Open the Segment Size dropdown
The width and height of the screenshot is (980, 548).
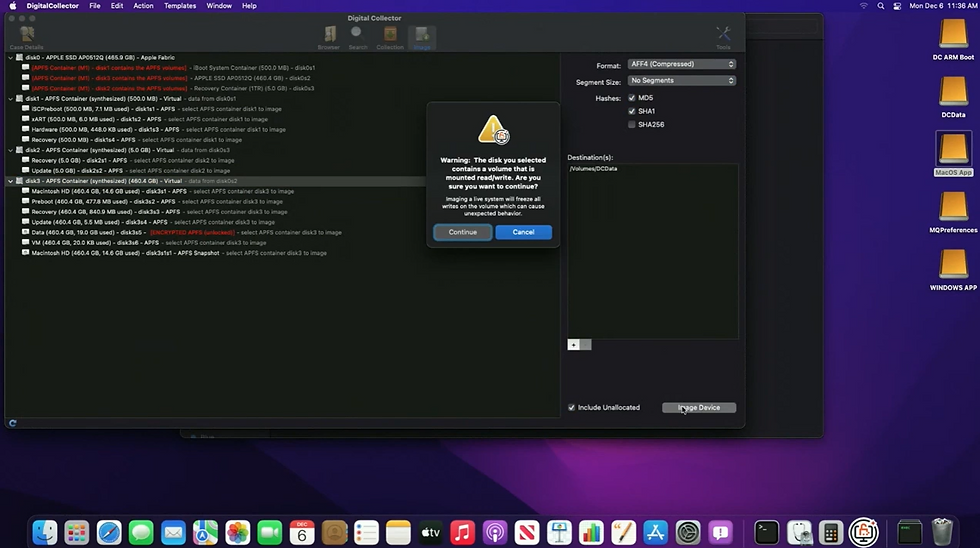tap(682, 81)
